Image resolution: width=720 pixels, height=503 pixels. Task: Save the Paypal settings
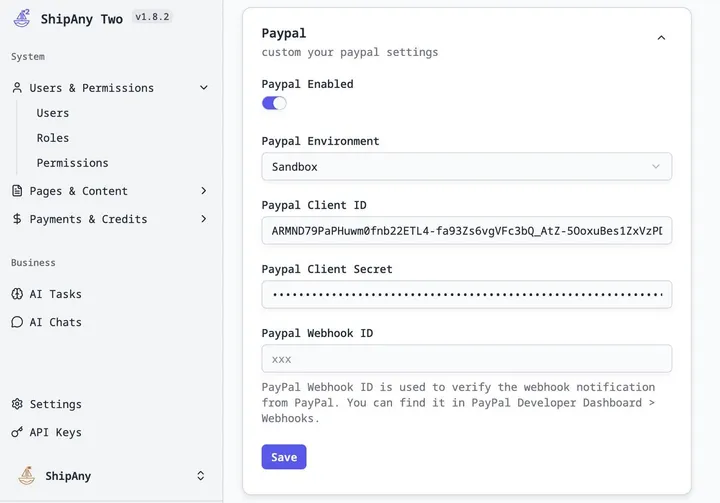pyautogui.click(x=284, y=457)
